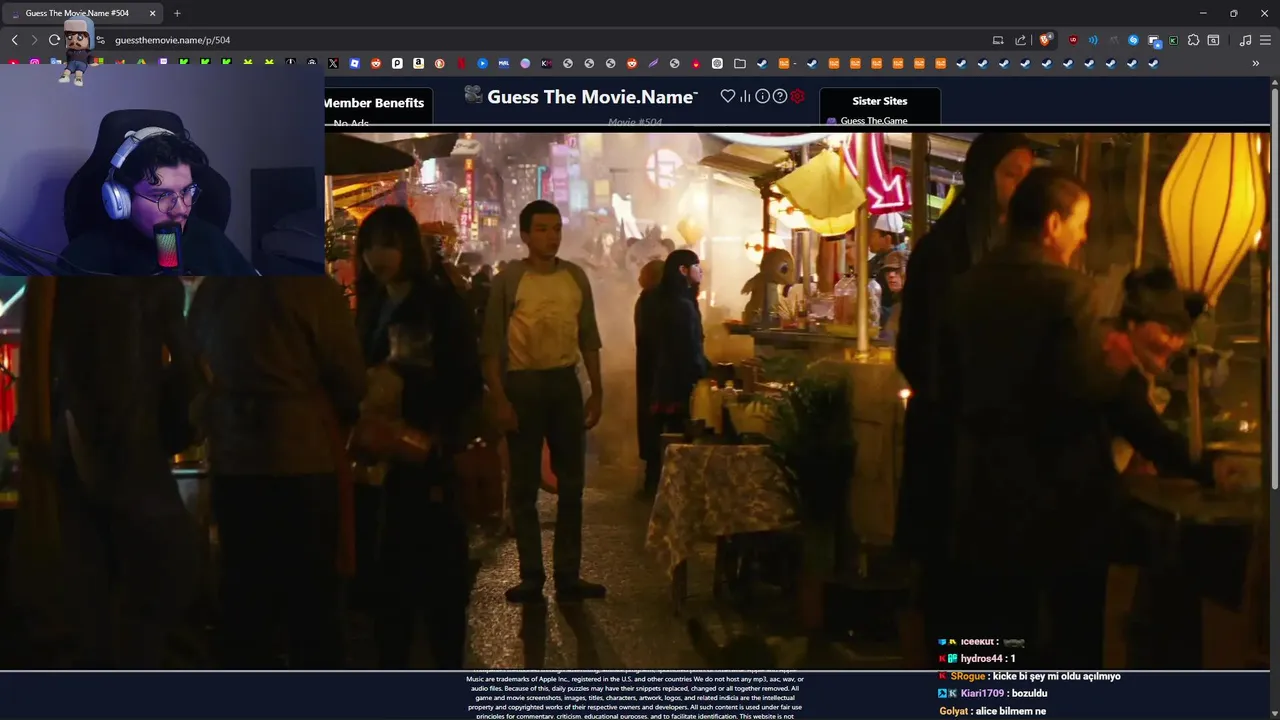Close the Guess The Movie.Name #504 tab

pos(153,13)
